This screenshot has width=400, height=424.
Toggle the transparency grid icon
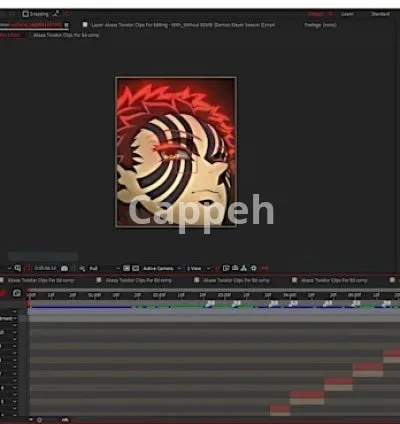(x=136, y=268)
